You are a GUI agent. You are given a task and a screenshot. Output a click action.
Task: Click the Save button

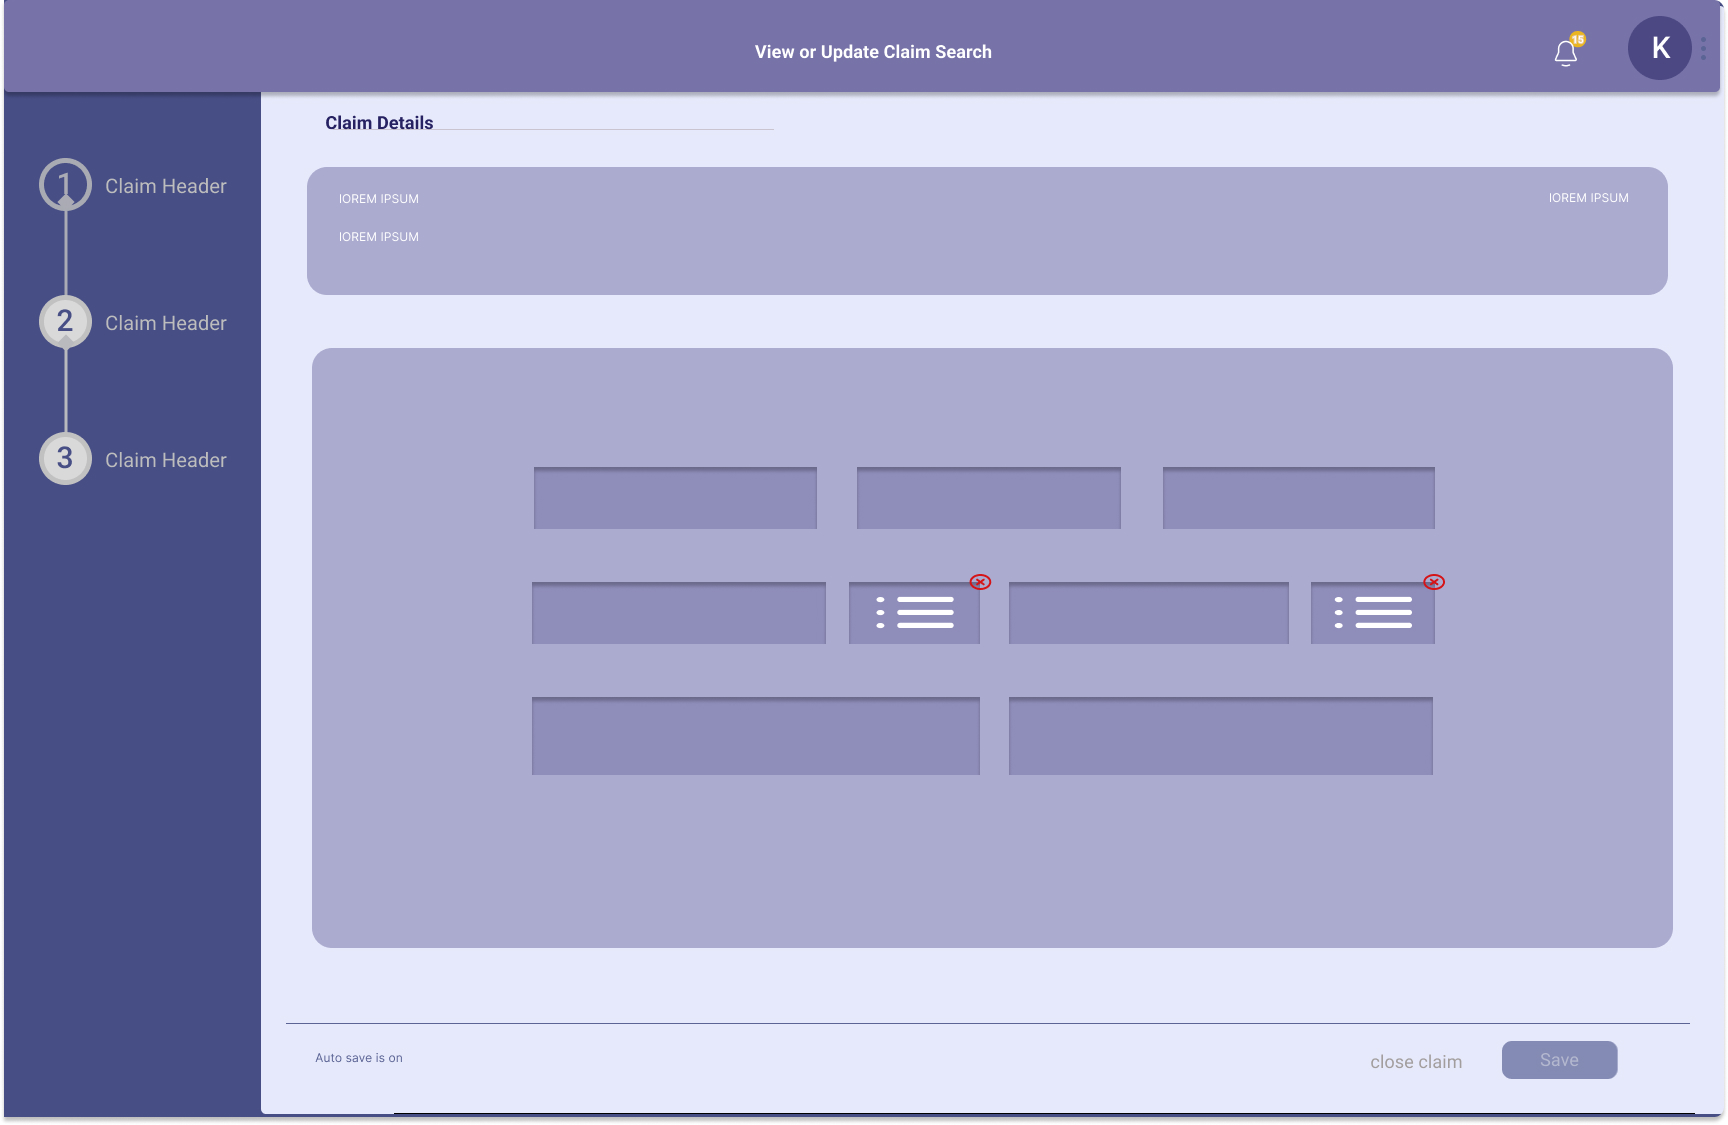point(1559,1060)
